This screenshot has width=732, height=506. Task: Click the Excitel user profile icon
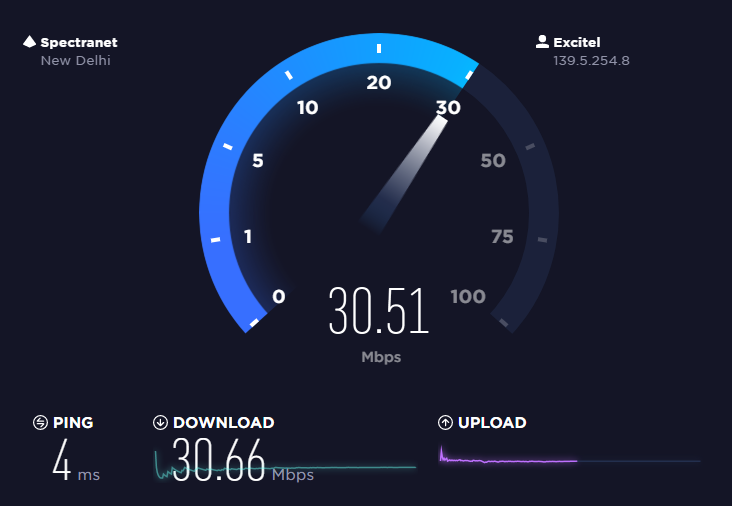542,42
